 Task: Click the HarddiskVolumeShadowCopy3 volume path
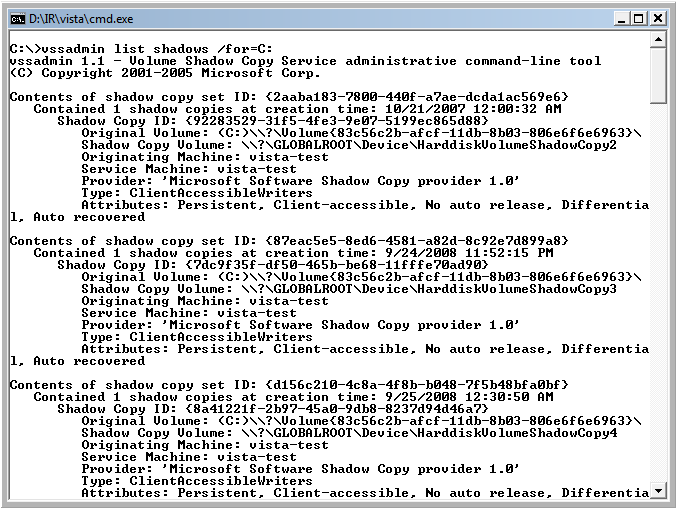tap(429, 289)
